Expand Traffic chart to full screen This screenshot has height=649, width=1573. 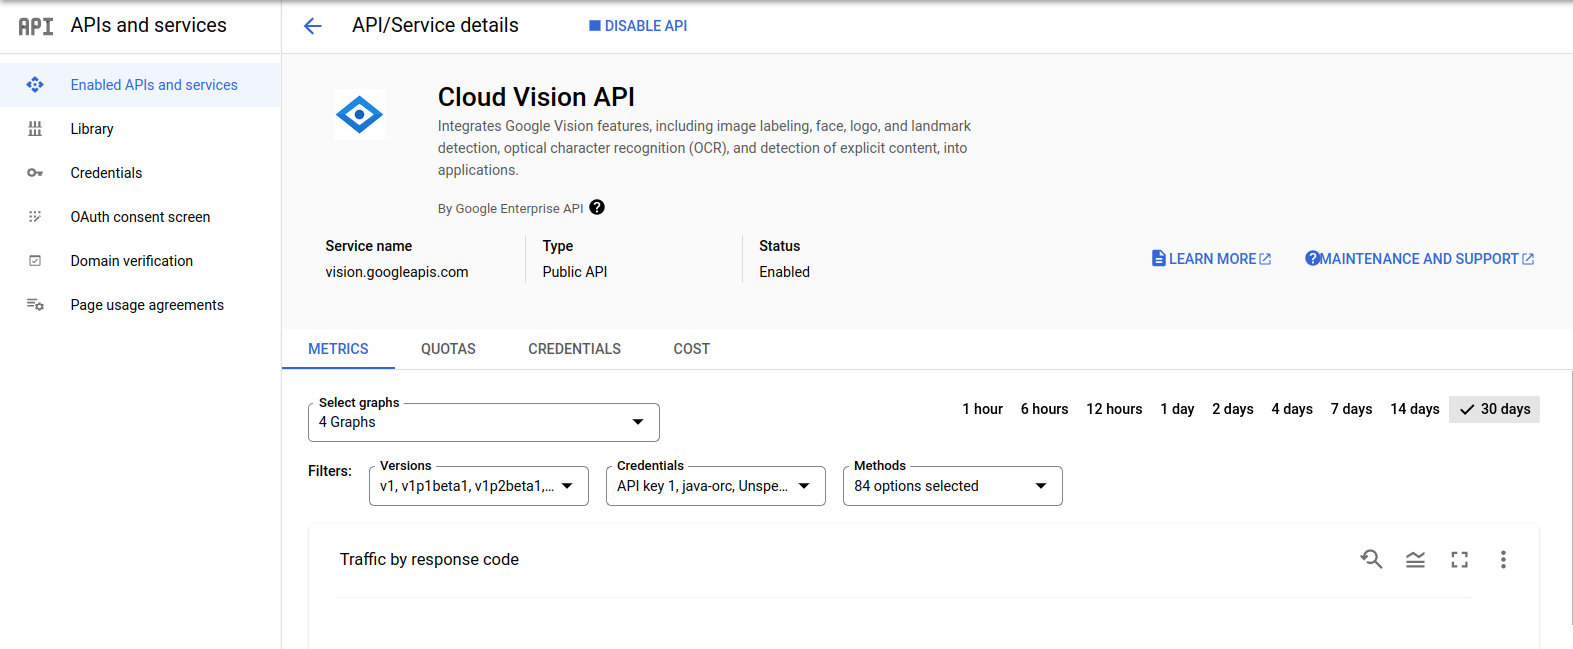[1459, 560]
